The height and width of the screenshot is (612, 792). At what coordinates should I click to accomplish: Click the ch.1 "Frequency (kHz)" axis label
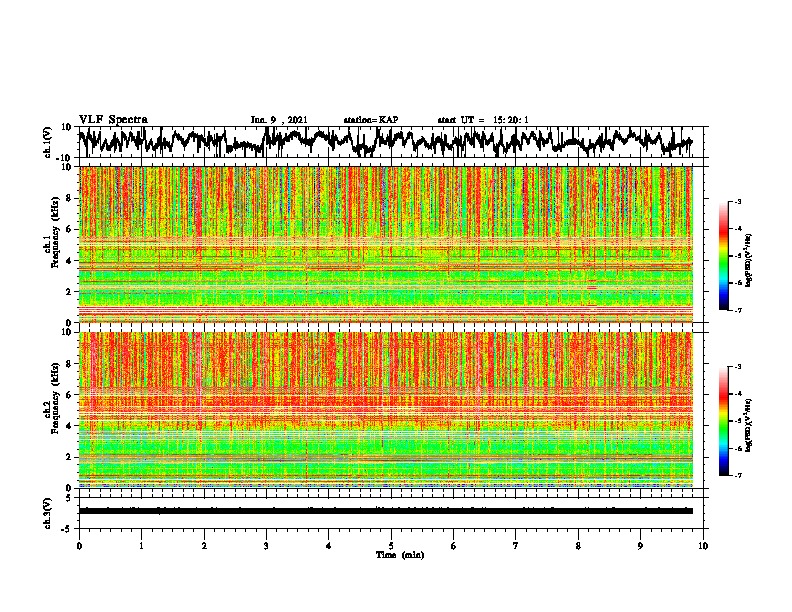pyautogui.click(x=56, y=232)
